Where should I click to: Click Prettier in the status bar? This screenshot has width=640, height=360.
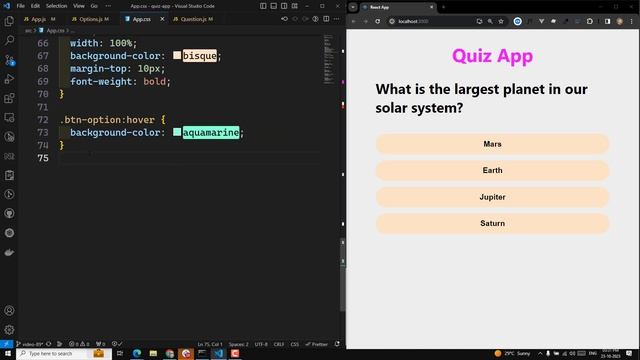pyautogui.click(x=317, y=344)
